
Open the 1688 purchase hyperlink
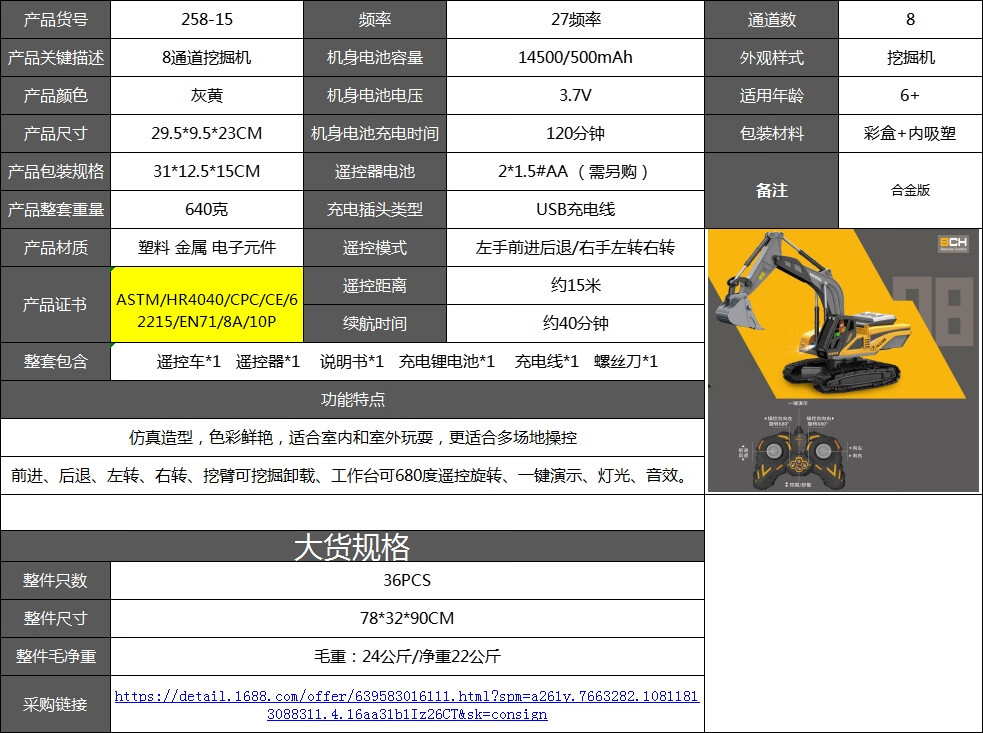(x=407, y=705)
